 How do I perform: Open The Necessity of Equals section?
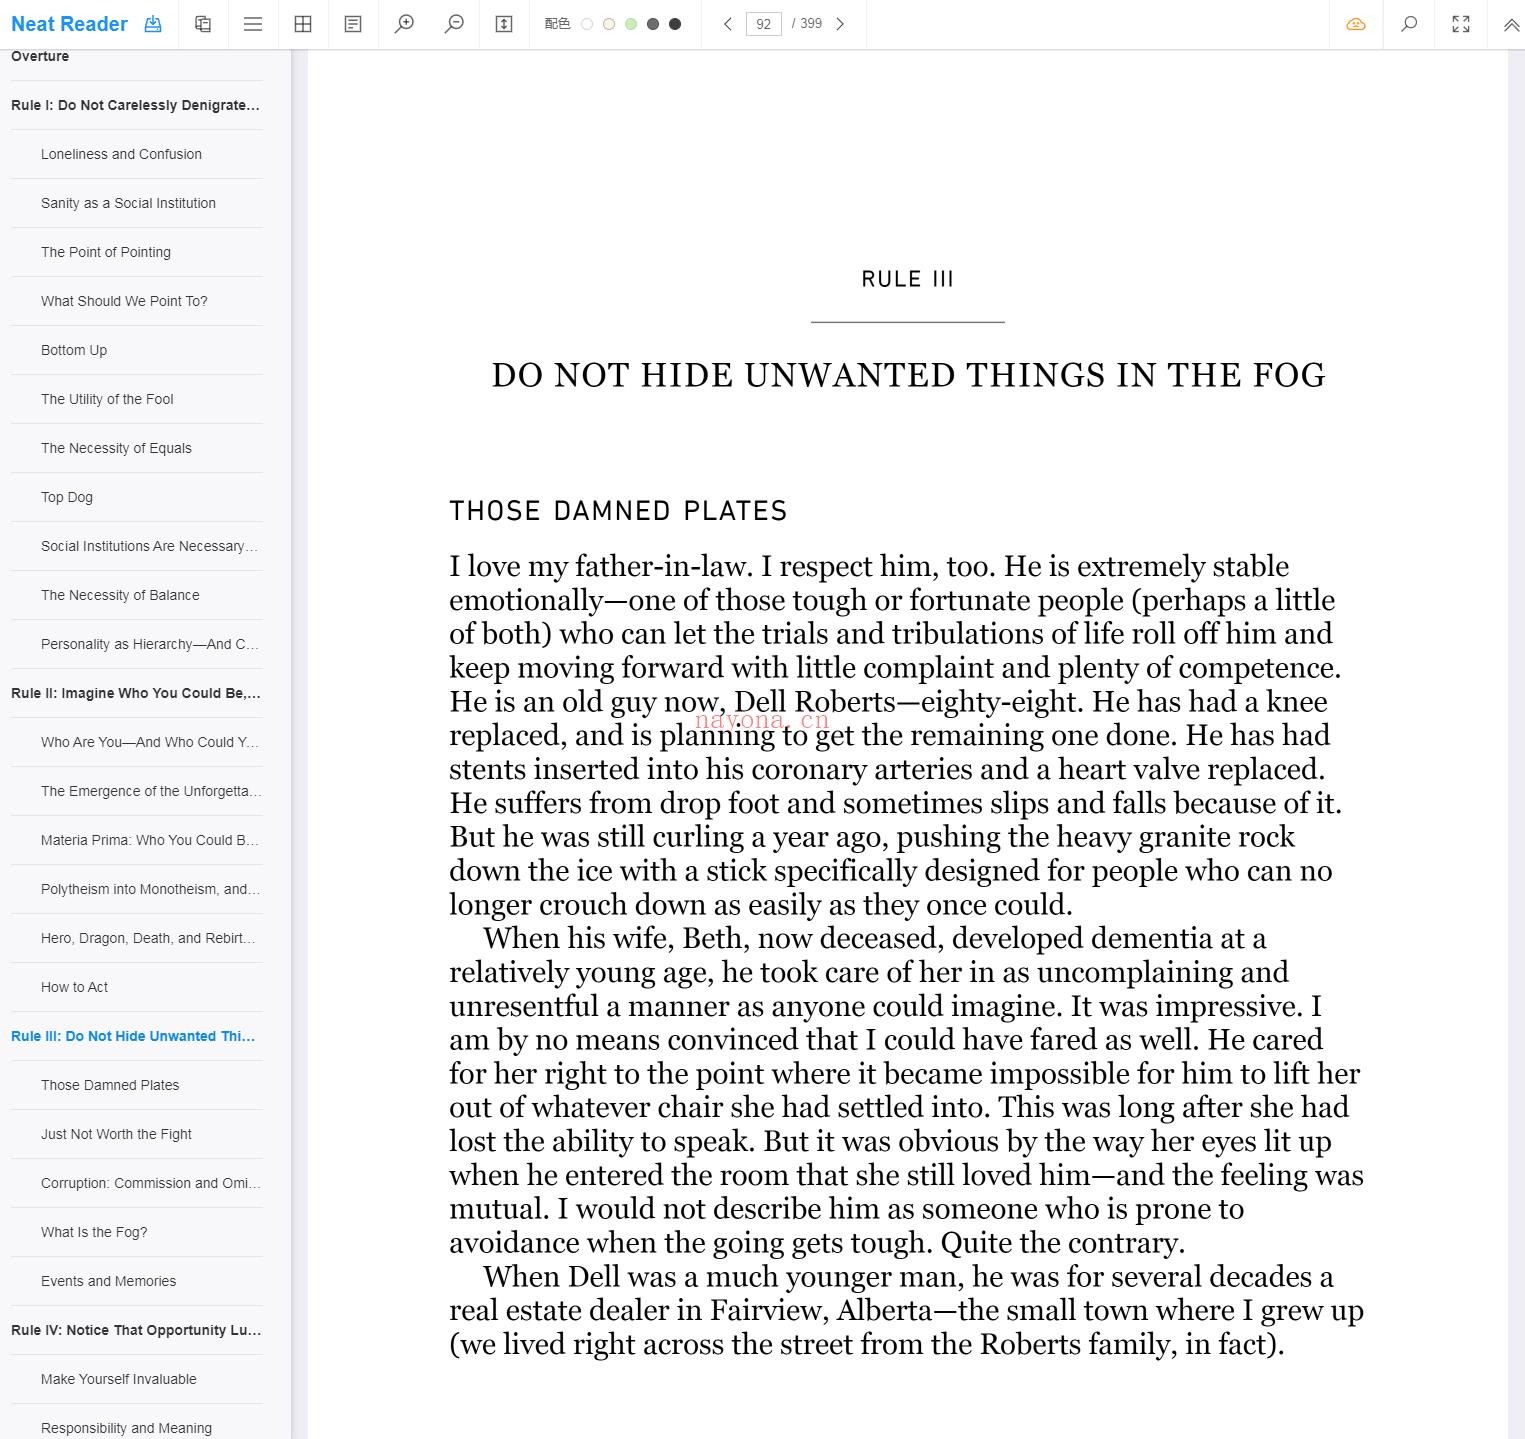(x=116, y=448)
